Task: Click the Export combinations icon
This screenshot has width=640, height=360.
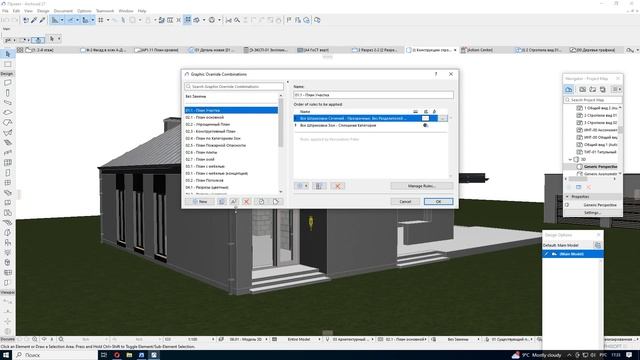Action: click(x=276, y=202)
